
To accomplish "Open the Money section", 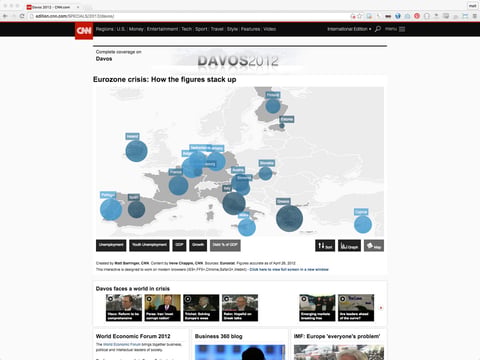I will pos(136,29).
